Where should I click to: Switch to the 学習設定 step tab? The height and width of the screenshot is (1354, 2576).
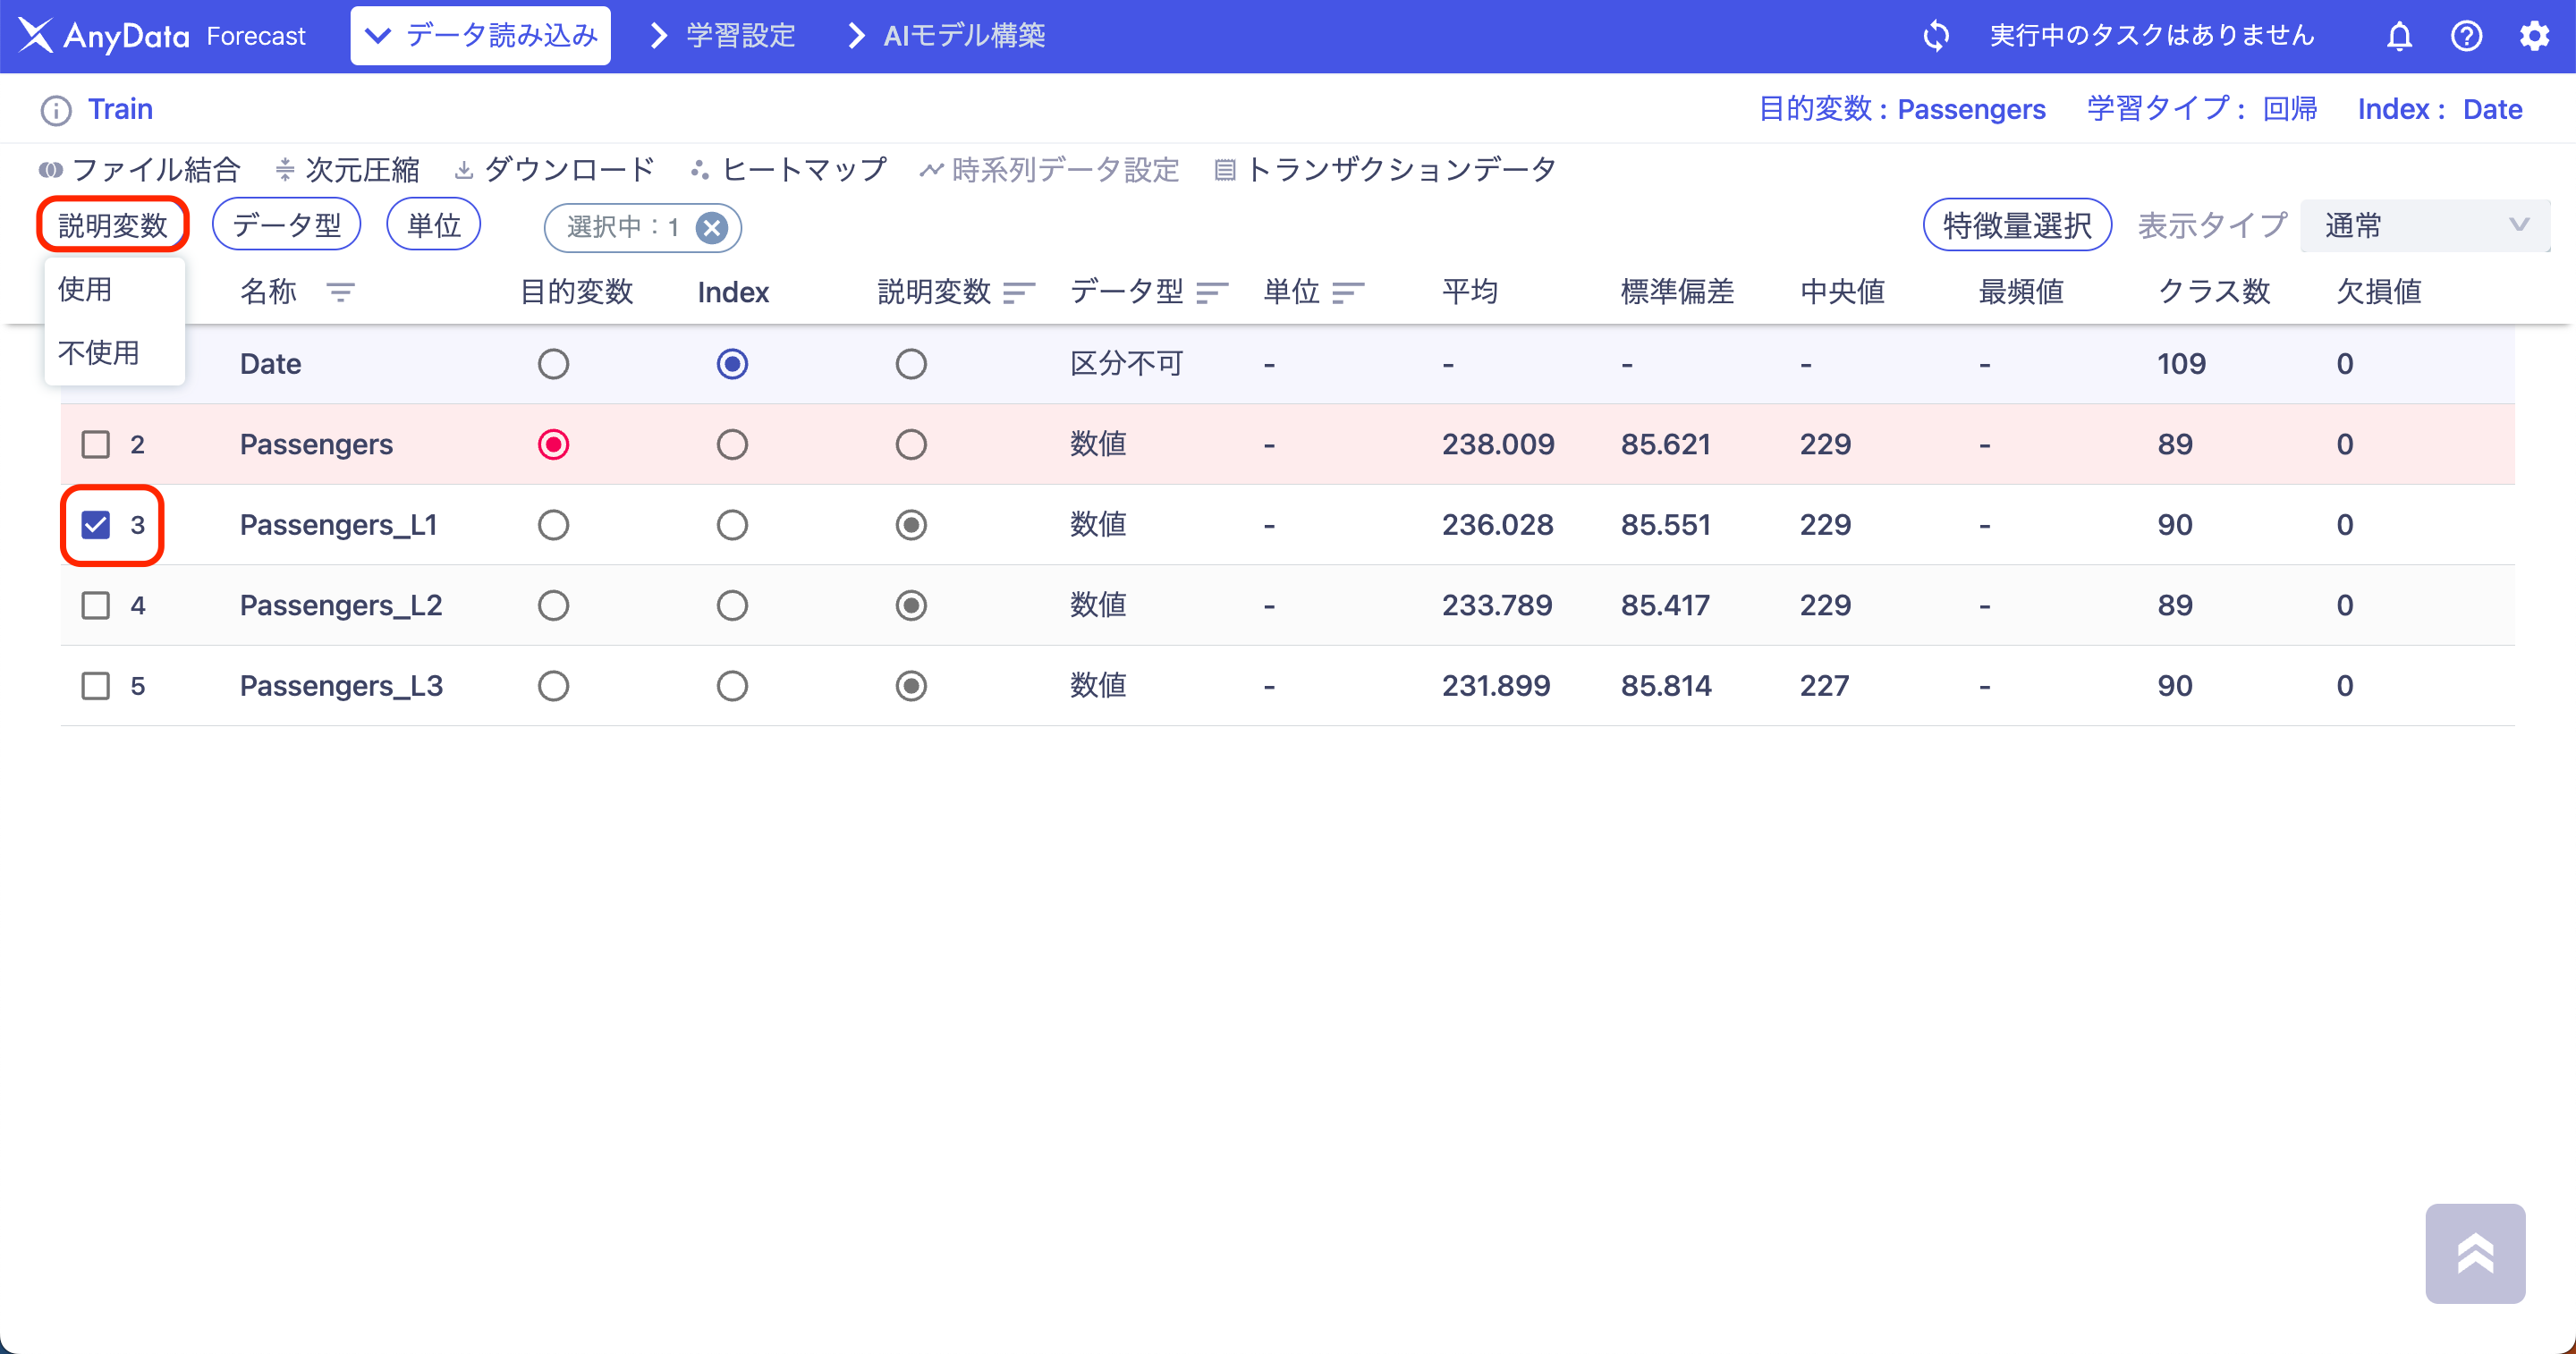pos(738,35)
